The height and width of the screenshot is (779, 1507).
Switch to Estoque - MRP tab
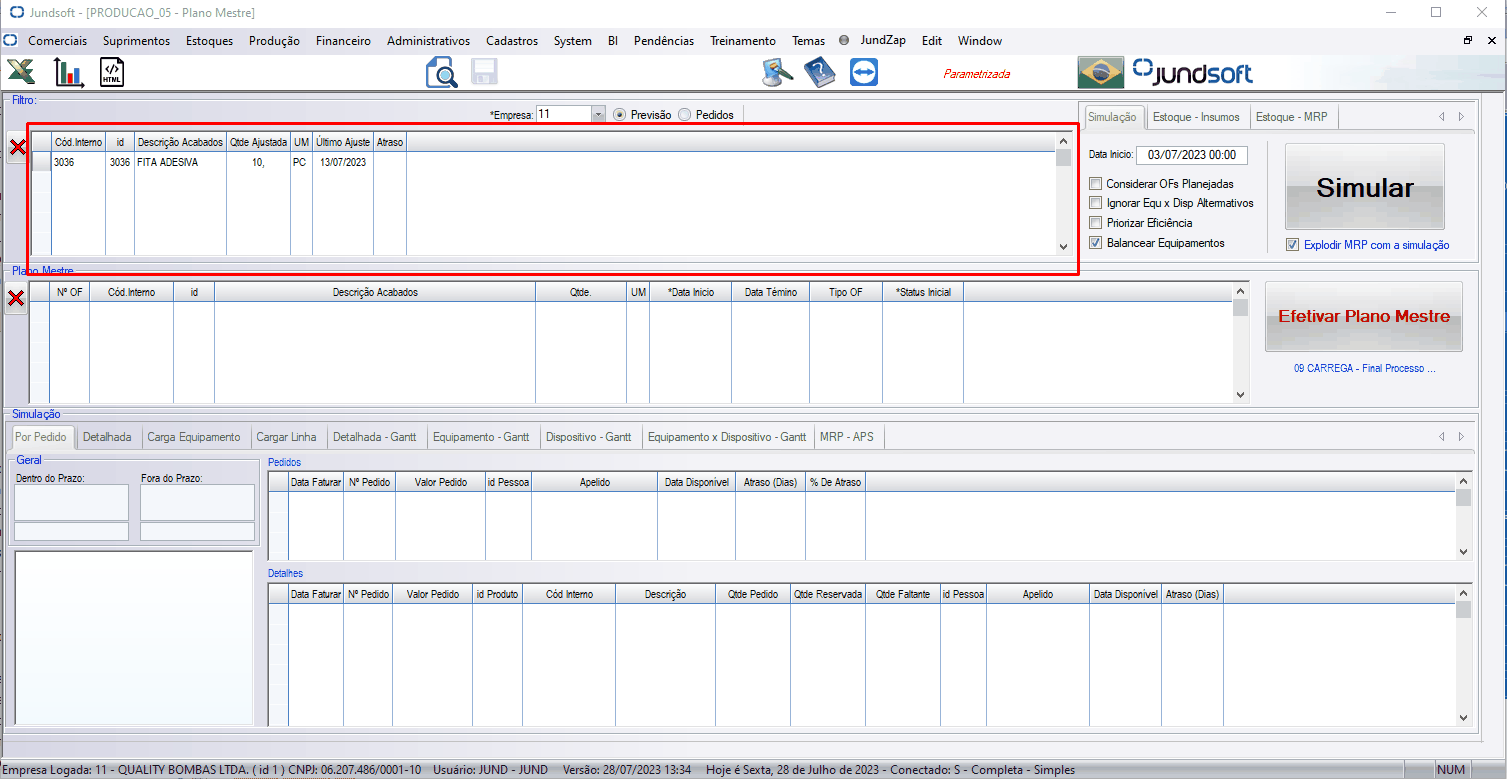pyautogui.click(x=1291, y=117)
